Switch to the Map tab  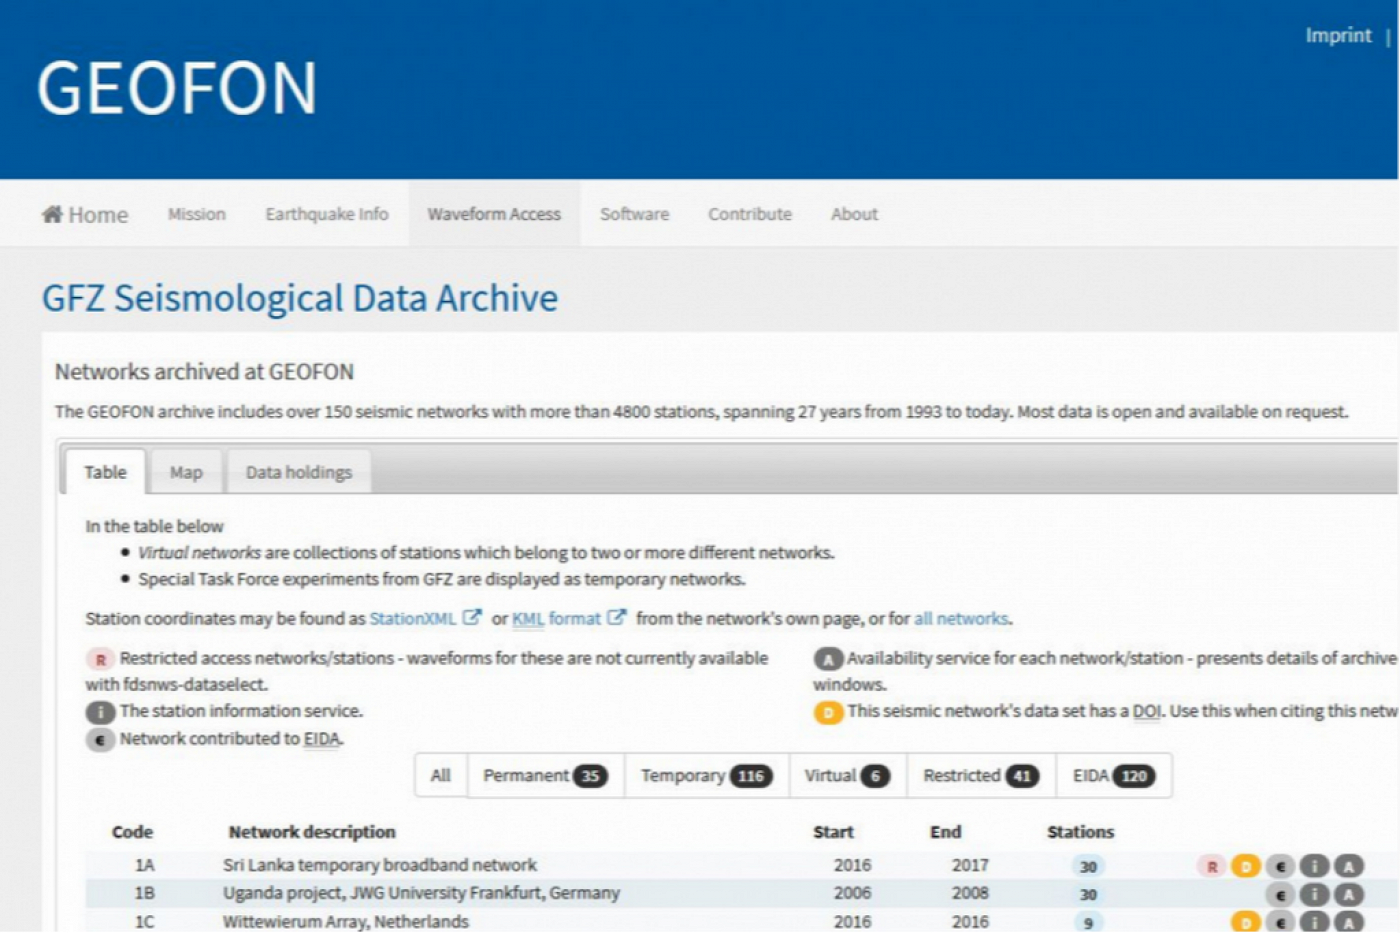[x=186, y=471]
